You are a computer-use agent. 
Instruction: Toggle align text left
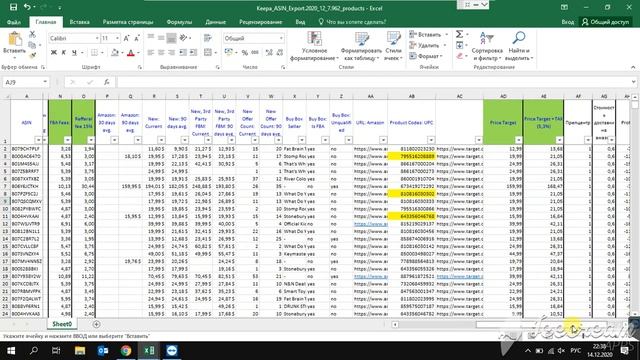point(151,53)
